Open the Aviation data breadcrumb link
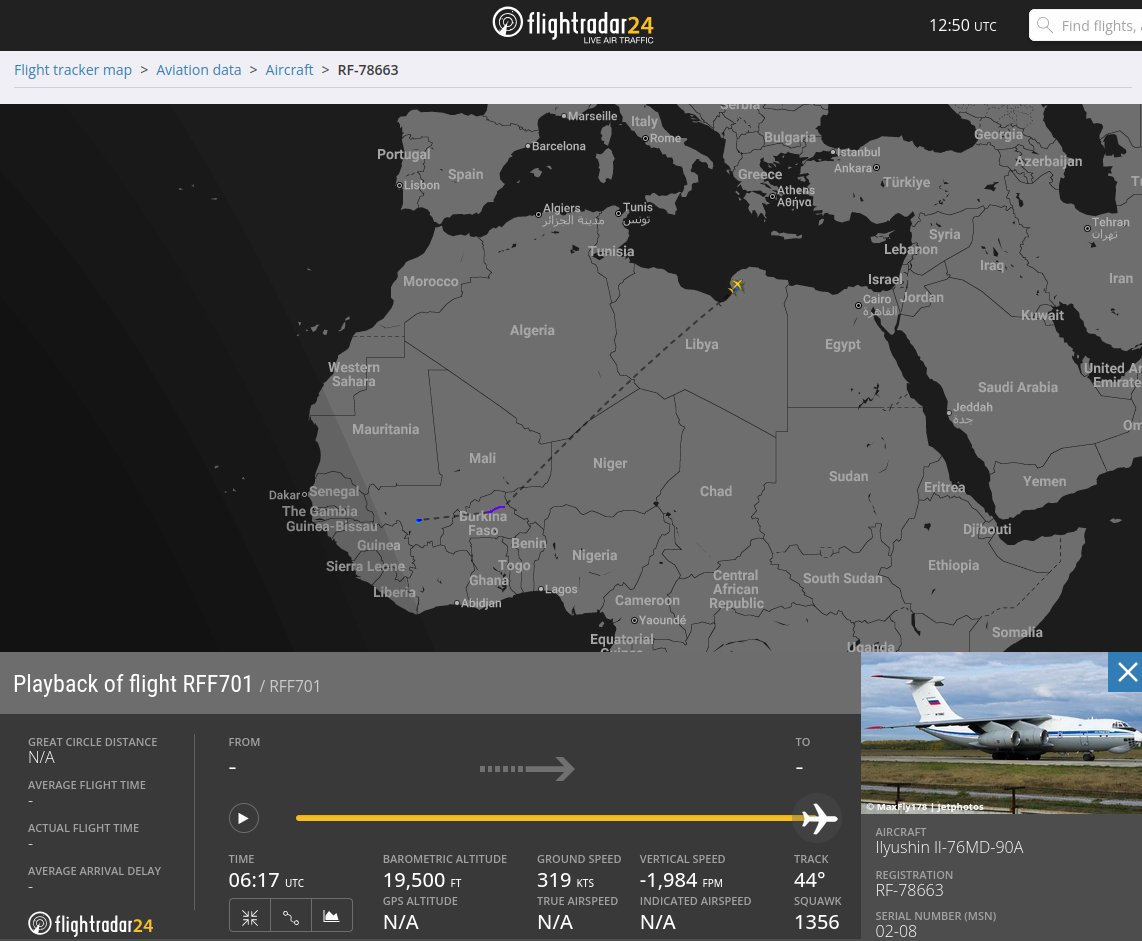The width and height of the screenshot is (1142, 941). point(198,70)
